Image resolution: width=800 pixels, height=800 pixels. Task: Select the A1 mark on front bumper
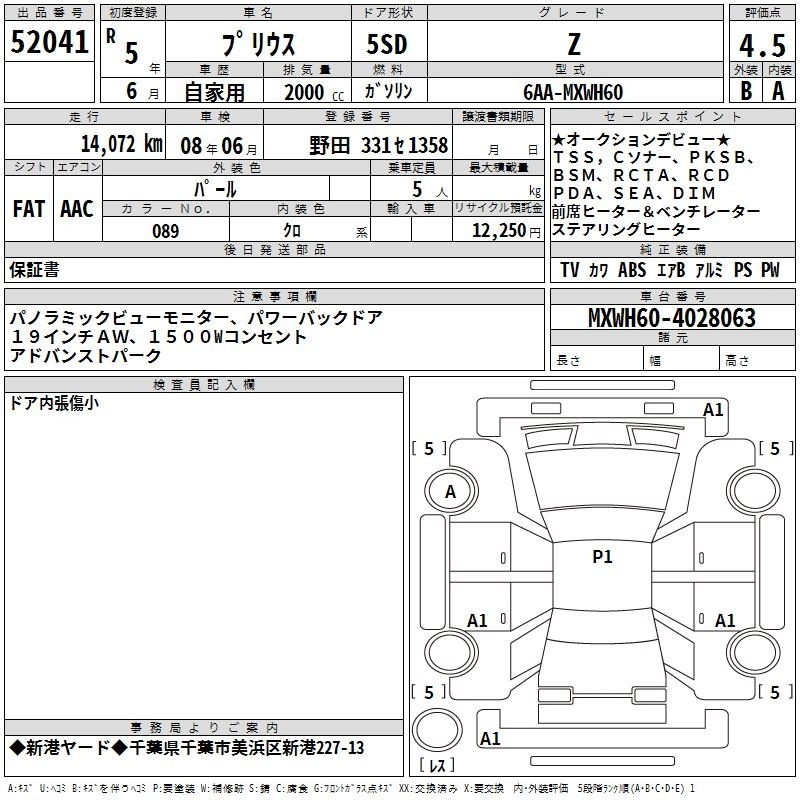[x=713, y=410]
